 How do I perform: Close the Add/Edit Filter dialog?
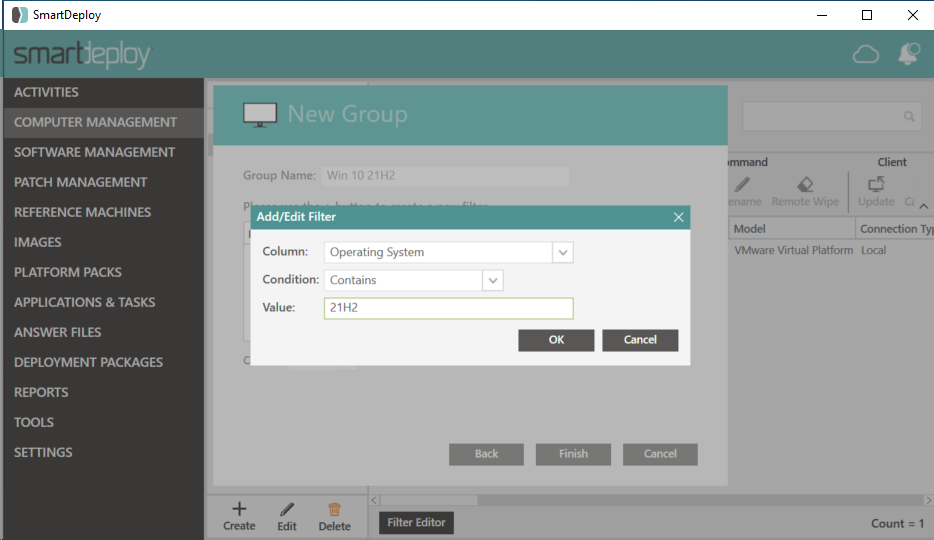(x=678, y=217)
